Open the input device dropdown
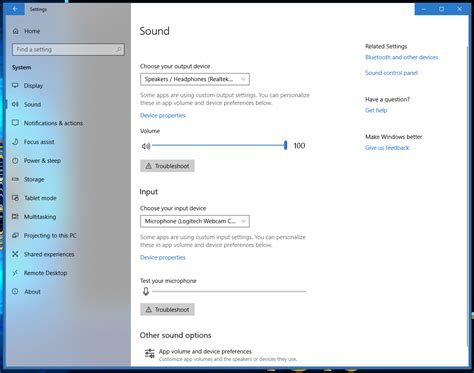 pos(195,221)
